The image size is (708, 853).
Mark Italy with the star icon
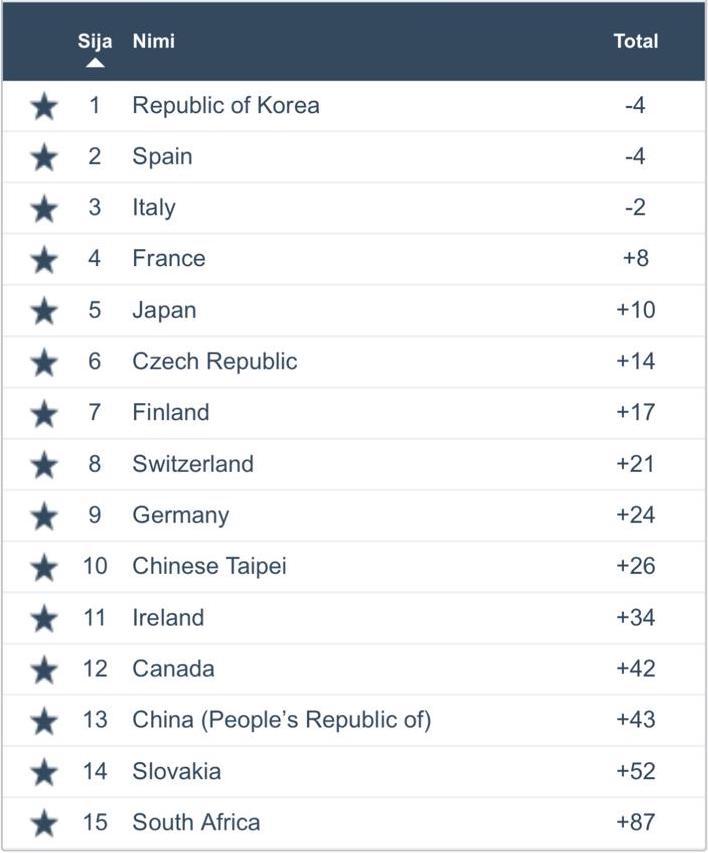click(x=43, y=208)
